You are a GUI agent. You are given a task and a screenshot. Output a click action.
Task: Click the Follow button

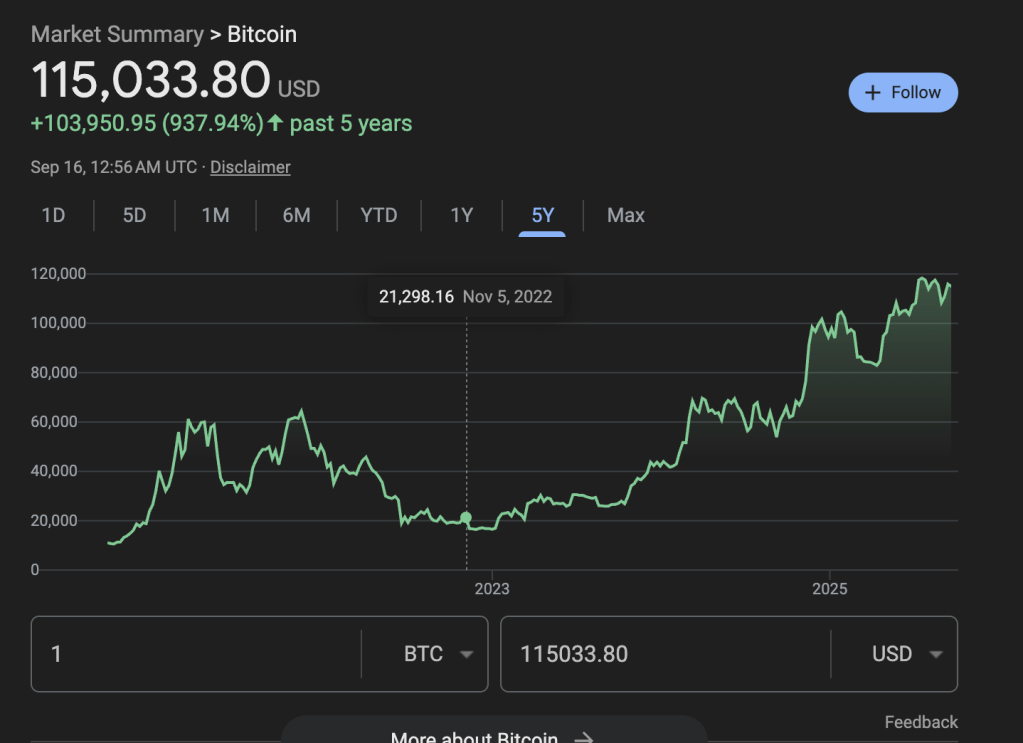pyautogui.click(x=903, y=92)
